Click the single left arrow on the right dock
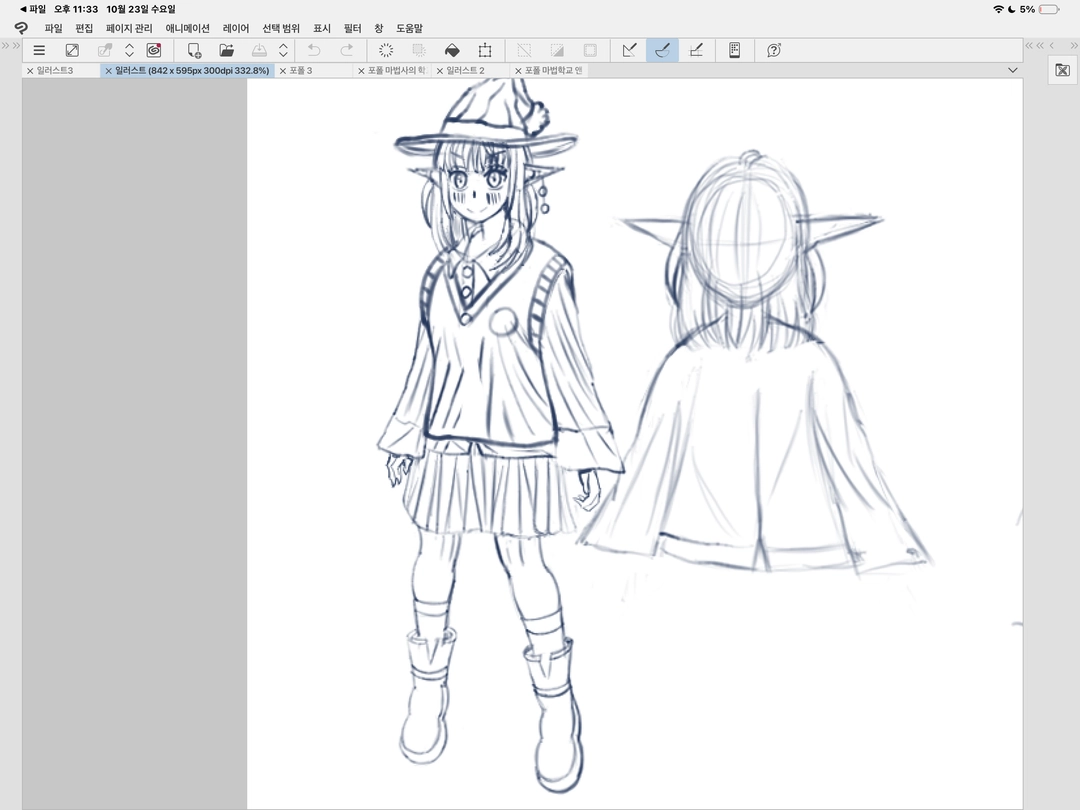This screenshot has height=810, width=1080. (x=1052, y=45)
